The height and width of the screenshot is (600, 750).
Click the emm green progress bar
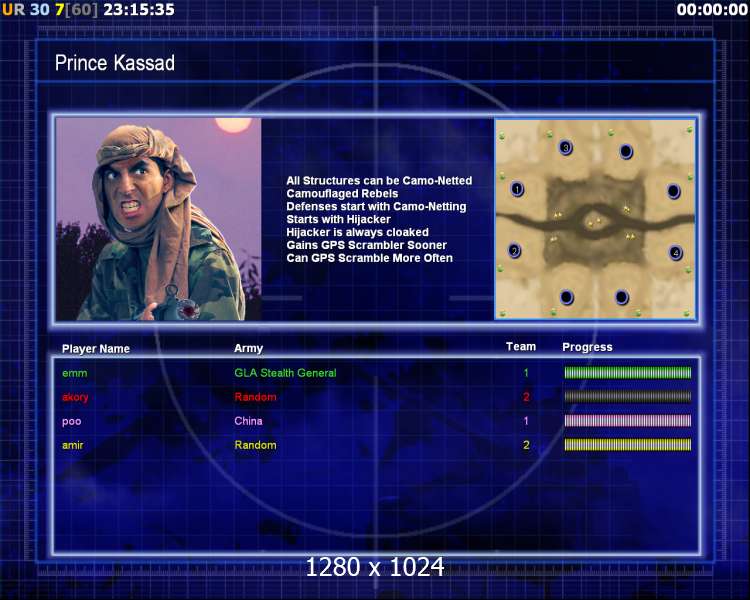(628, 373)
